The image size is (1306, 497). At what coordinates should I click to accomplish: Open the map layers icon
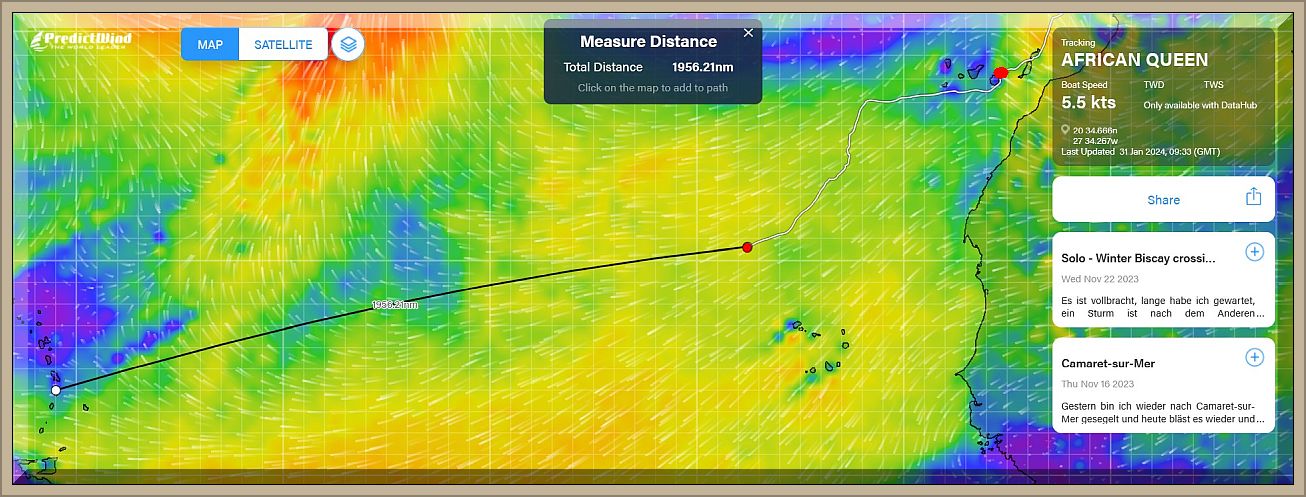[347, 44]
